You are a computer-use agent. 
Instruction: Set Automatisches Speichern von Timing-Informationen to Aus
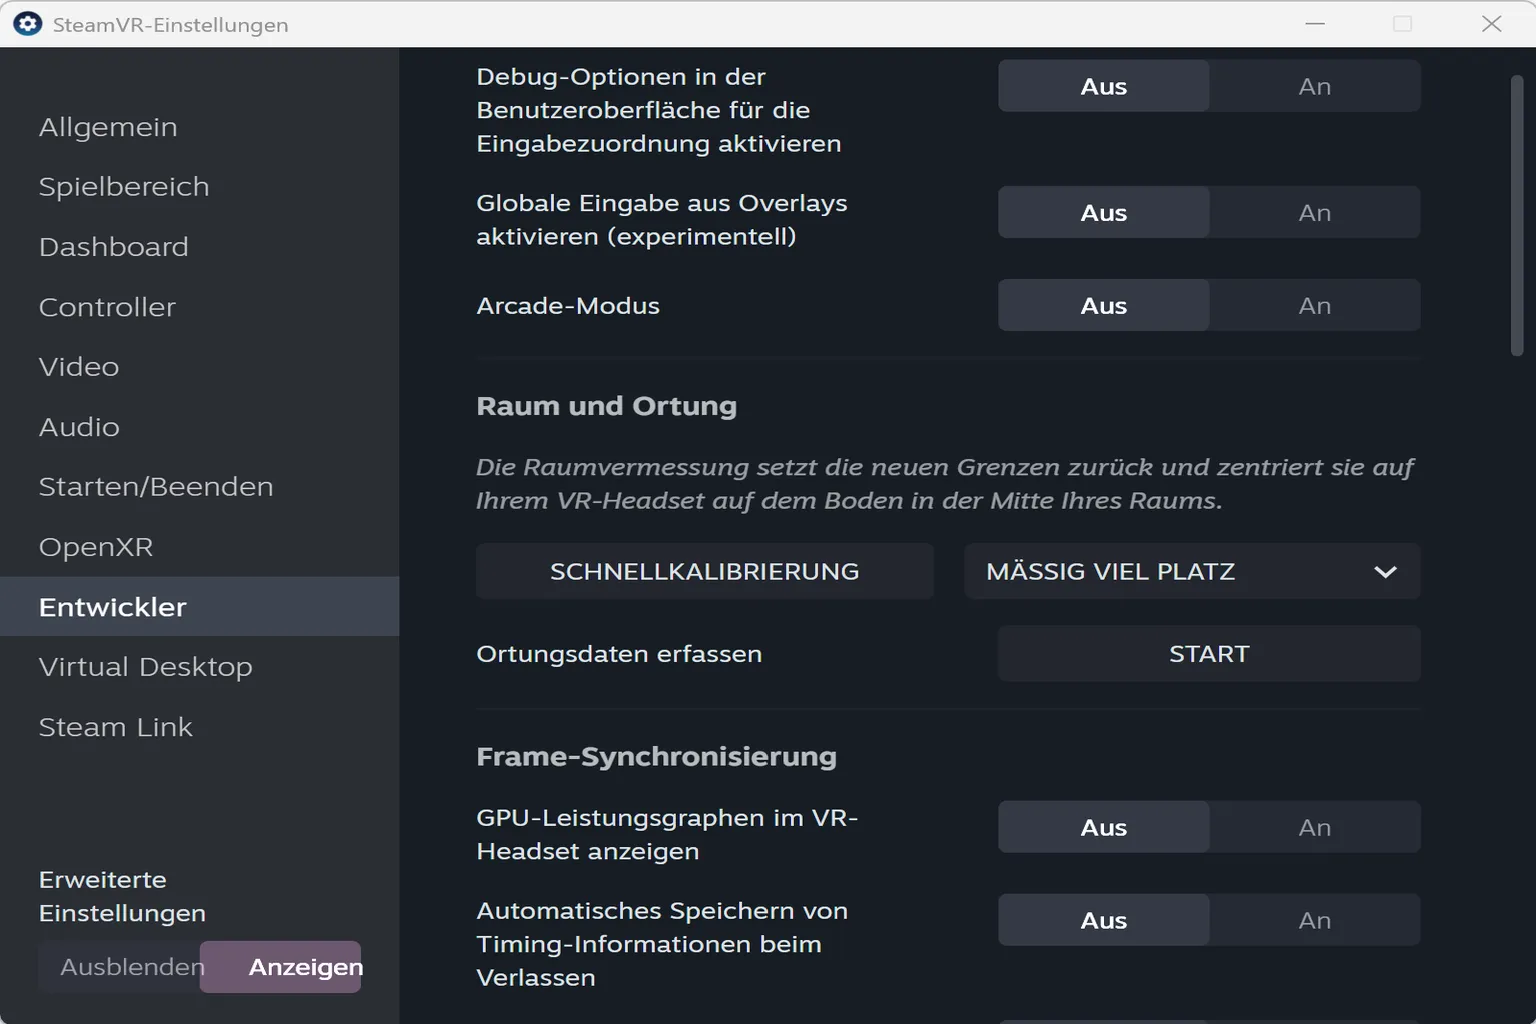pyautogui.click(x=1104, y=920)
